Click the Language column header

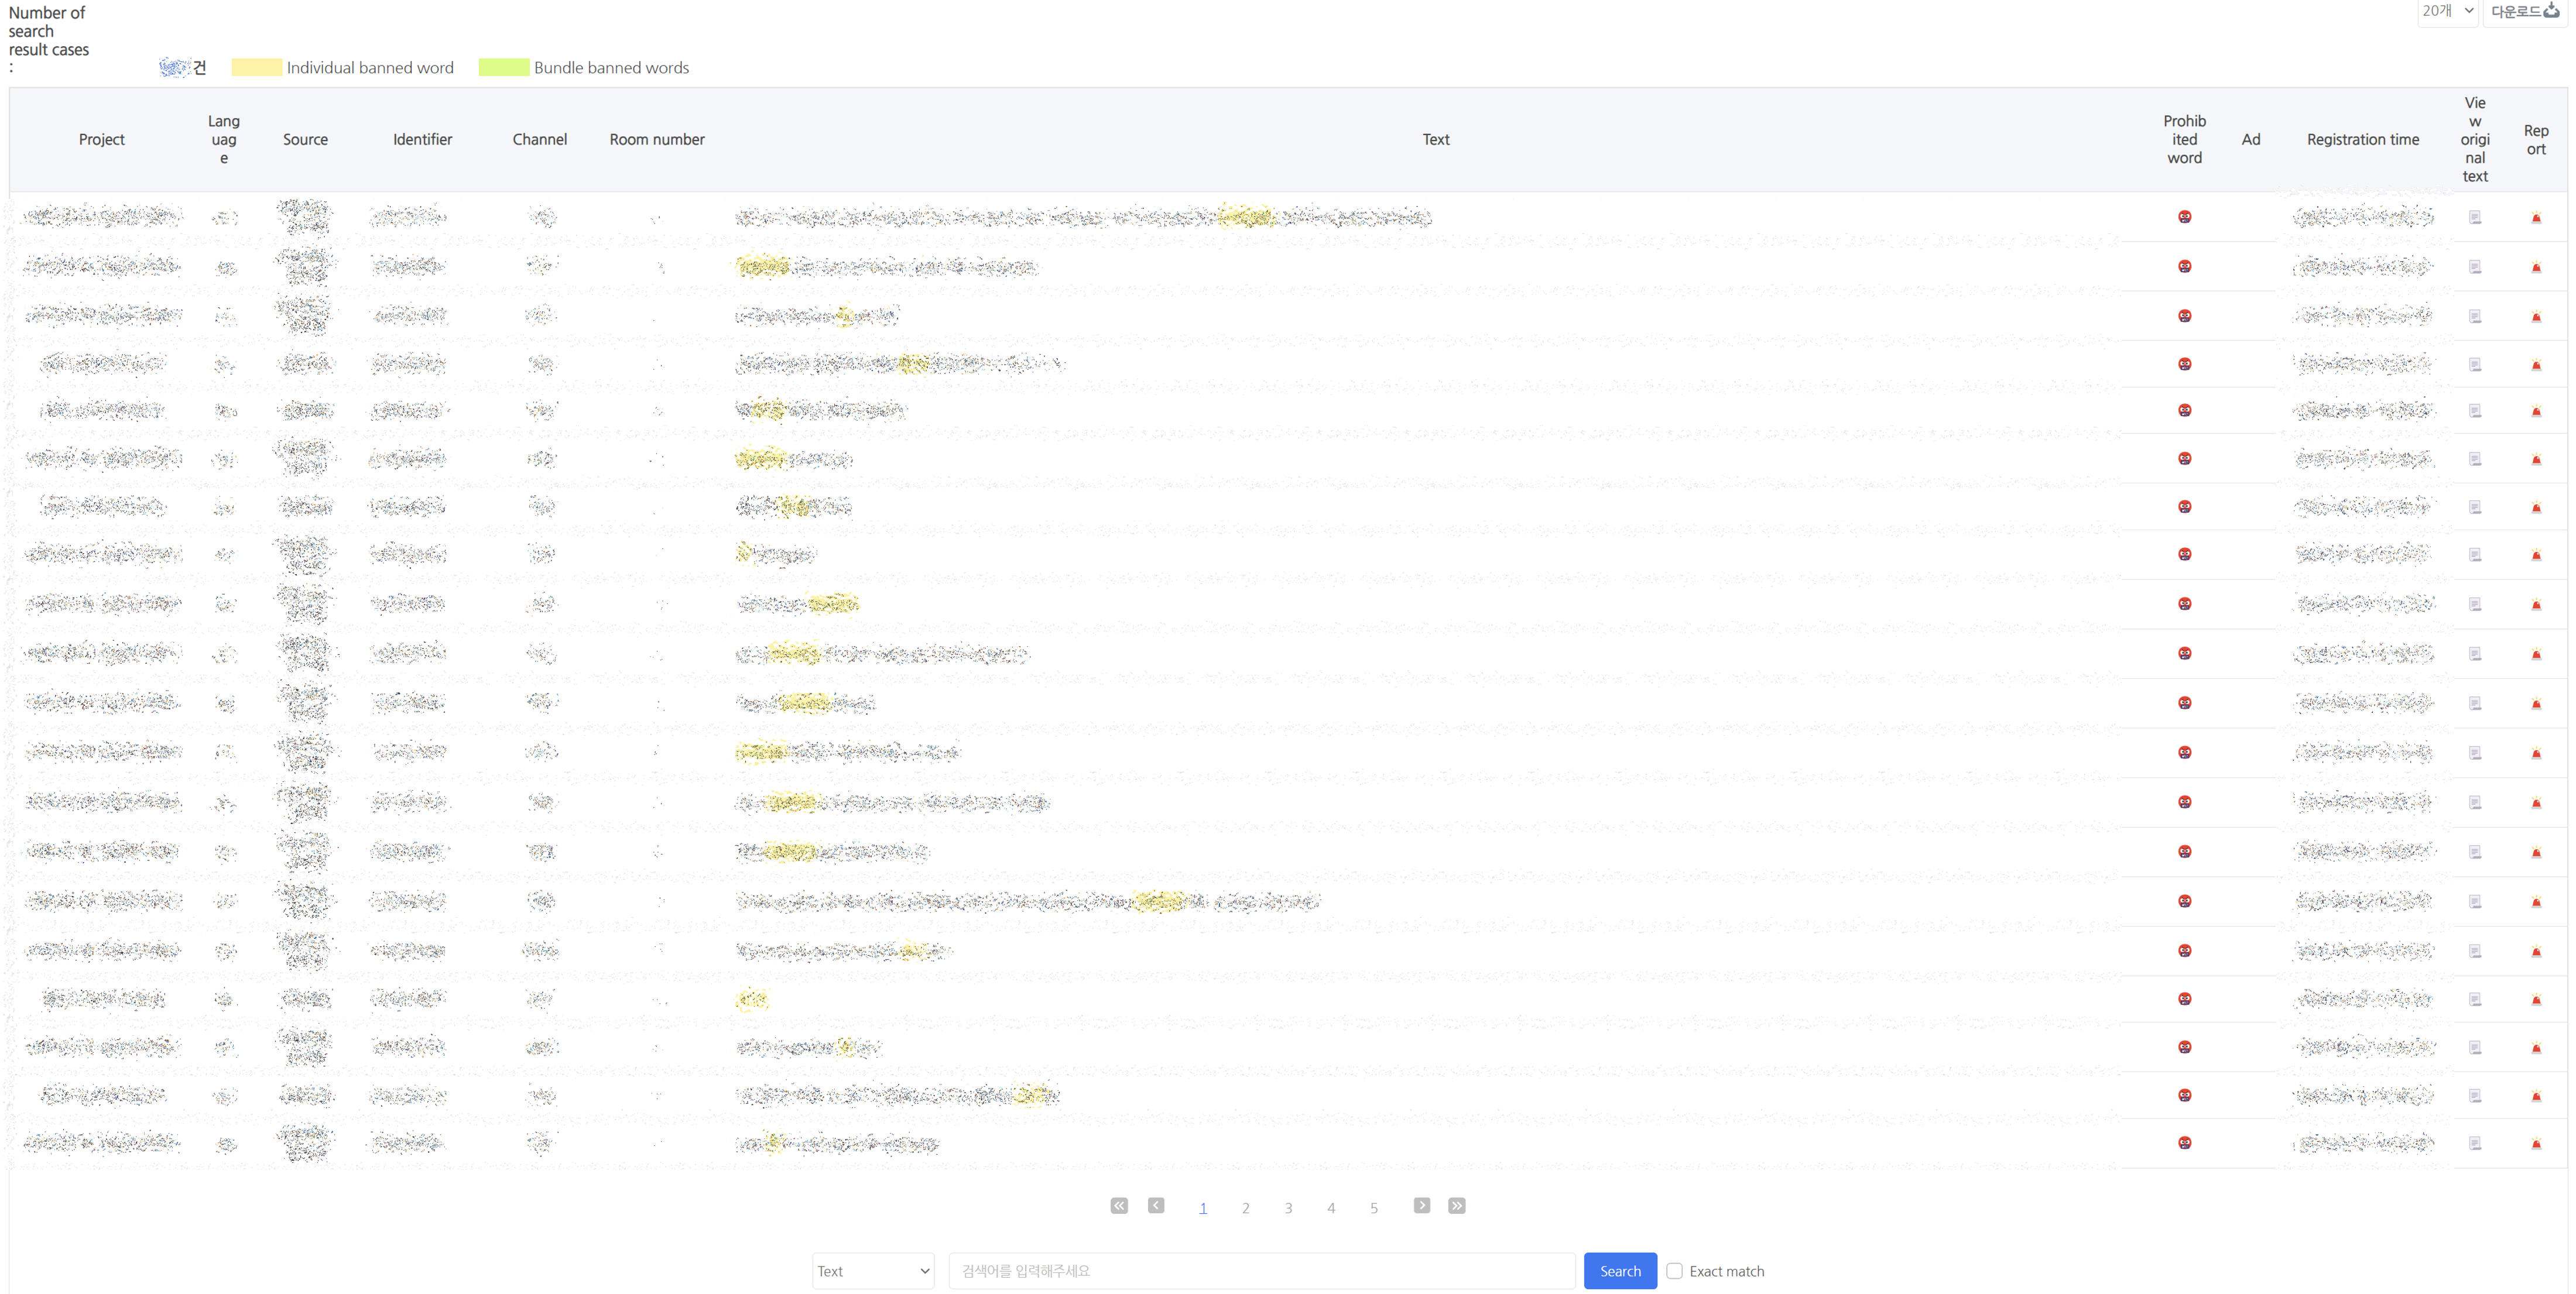tap(224, 139)
